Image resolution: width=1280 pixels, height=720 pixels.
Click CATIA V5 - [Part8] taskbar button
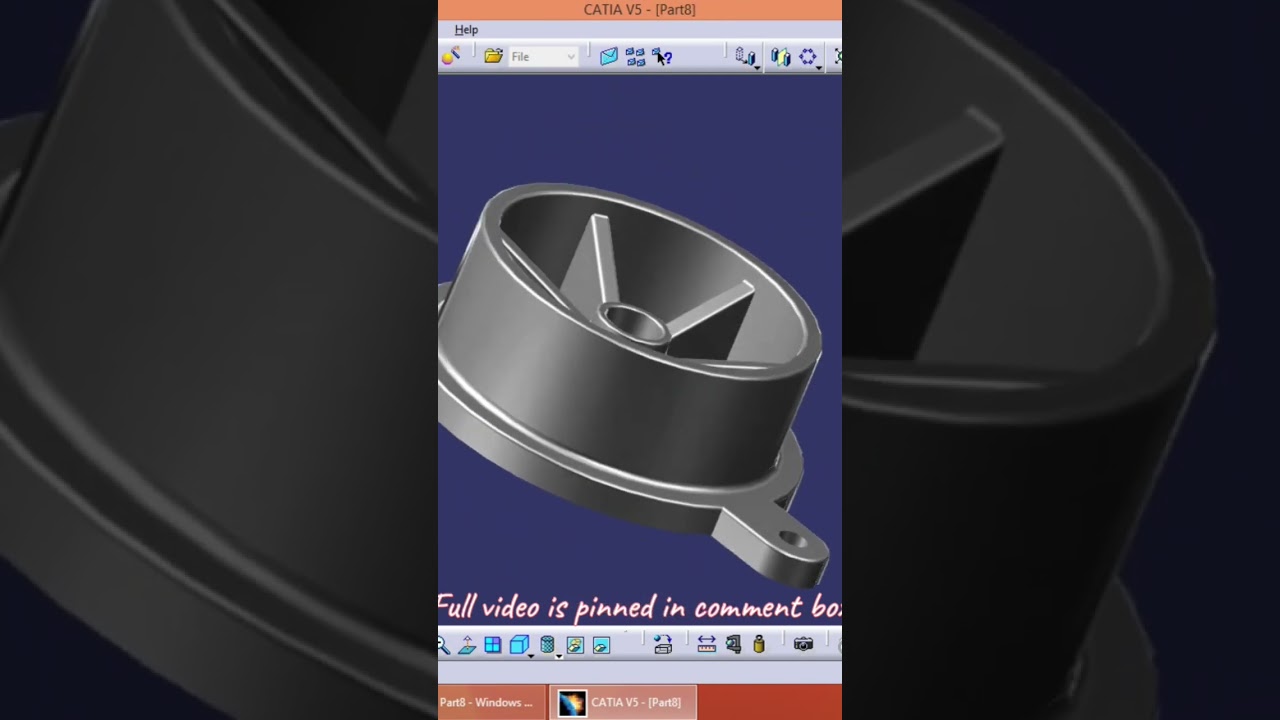(x=623, y=702)
